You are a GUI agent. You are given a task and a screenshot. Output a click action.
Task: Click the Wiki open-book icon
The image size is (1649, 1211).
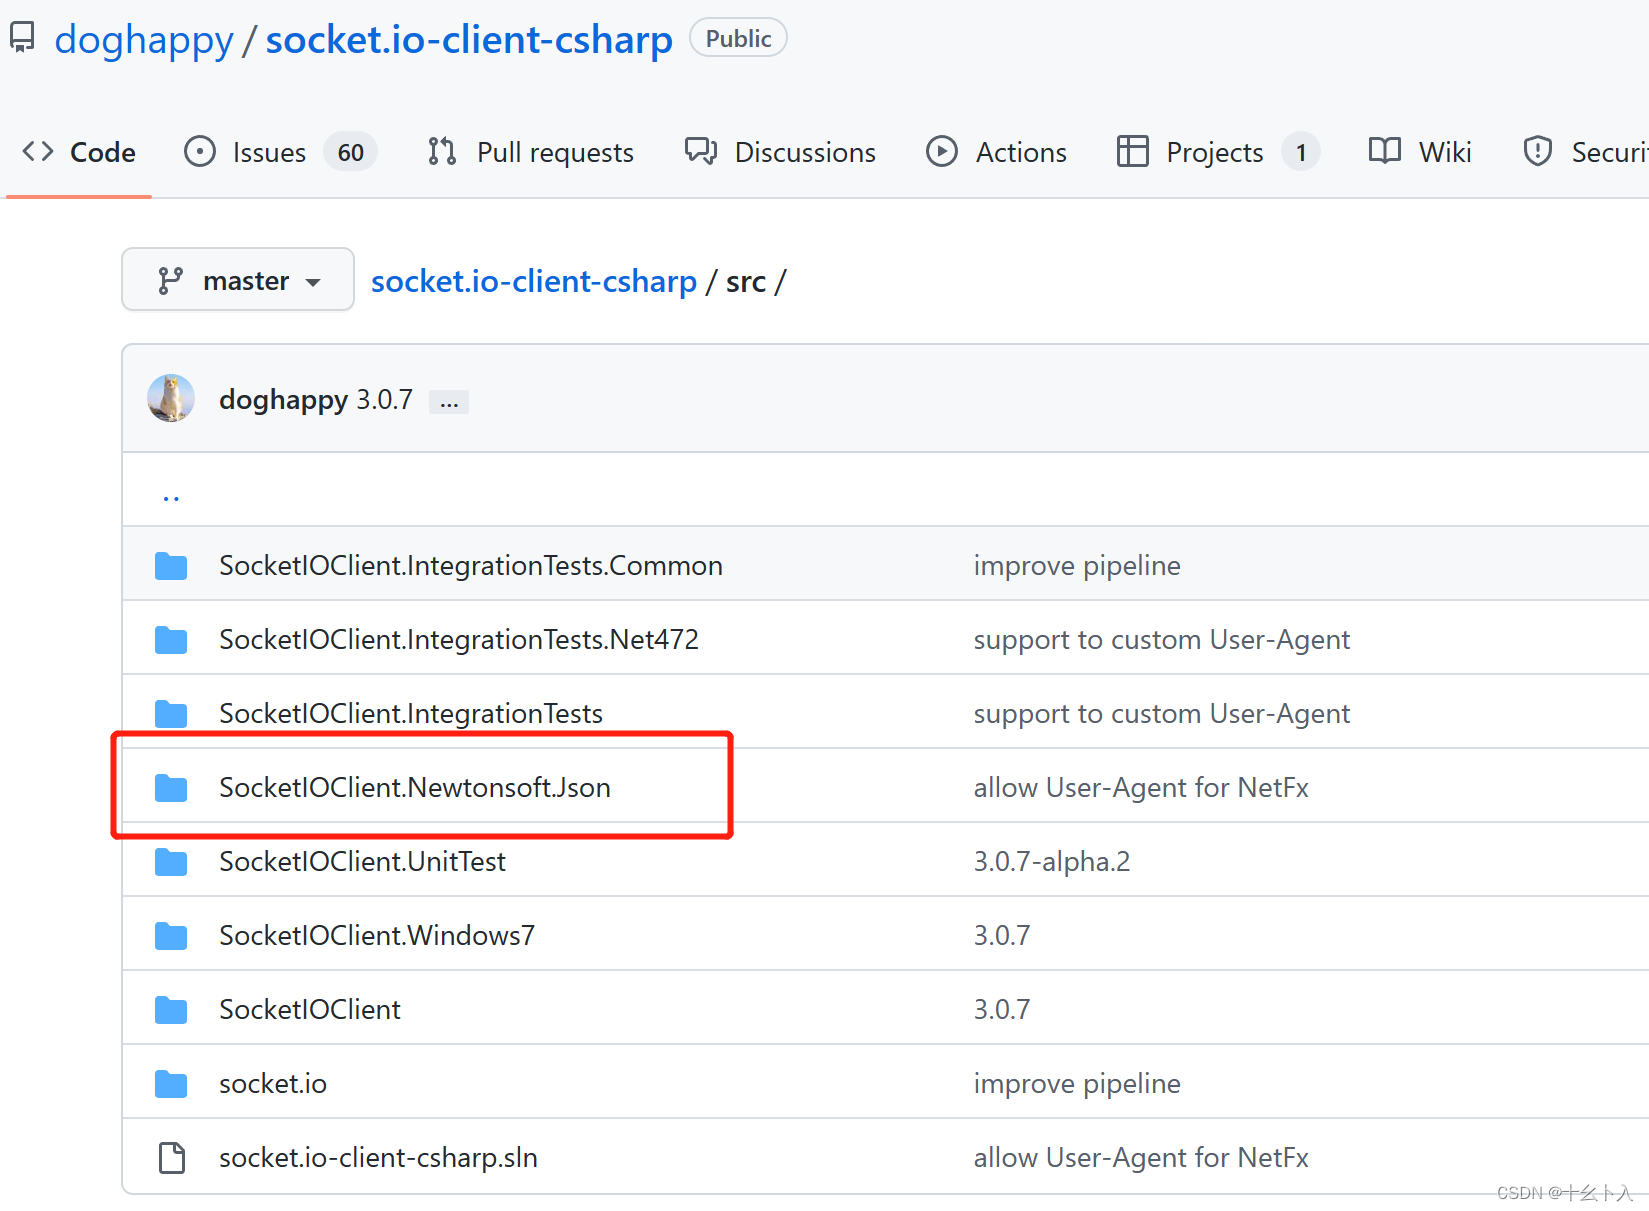[x=1385, y=151]
